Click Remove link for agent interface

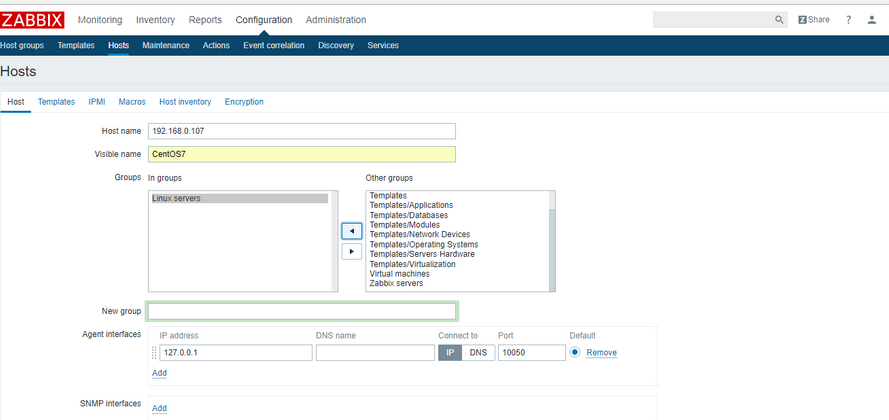(x=602, y=353)
